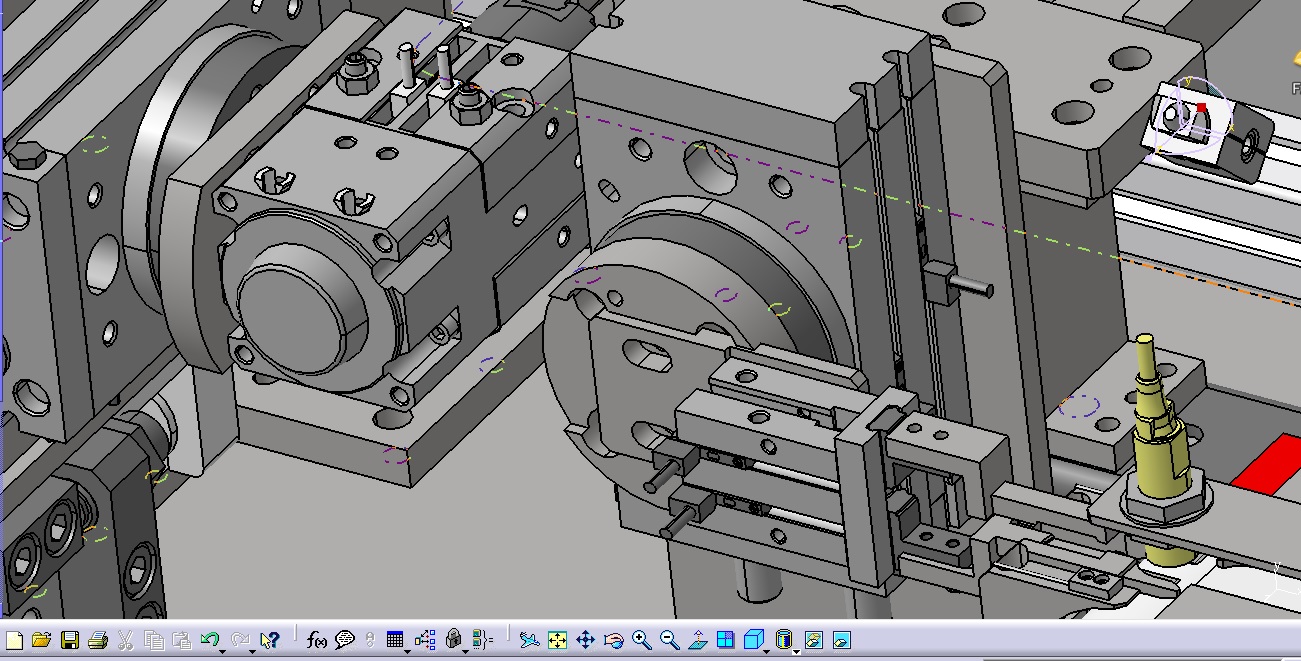Zoom in with the plus magnifier
The width and height of the screenshot is (1301, 661).
point(642,640)
